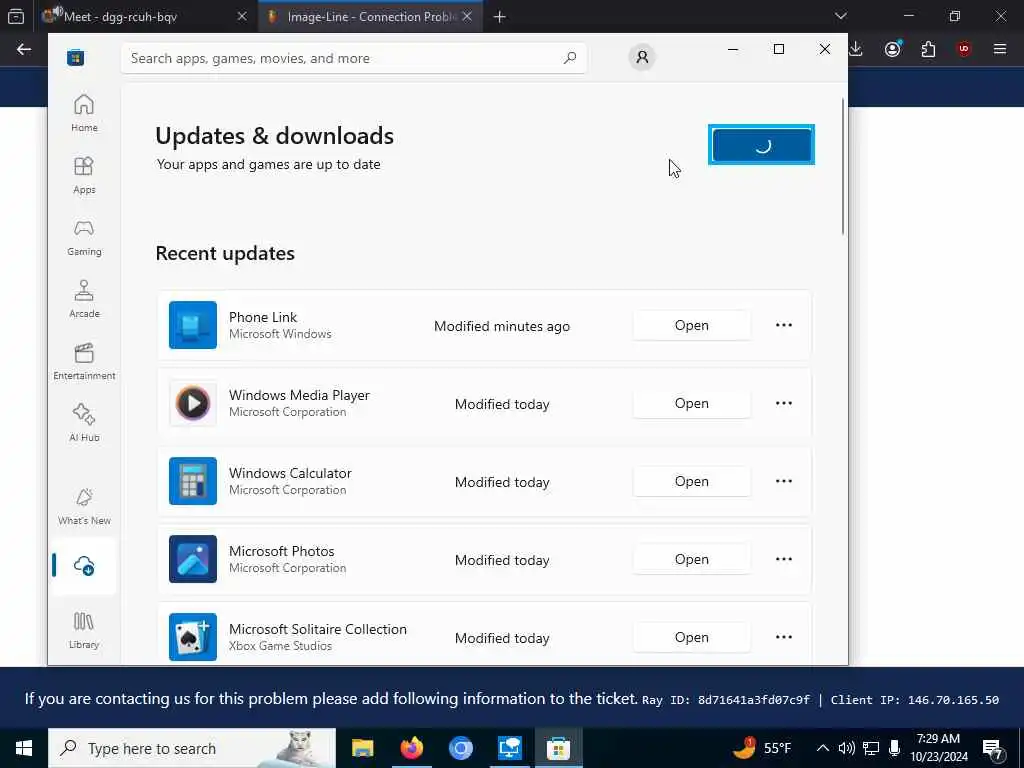1024x768 pixels.
Task: Open Library in Store sidebar
Action: click(84, 631)
